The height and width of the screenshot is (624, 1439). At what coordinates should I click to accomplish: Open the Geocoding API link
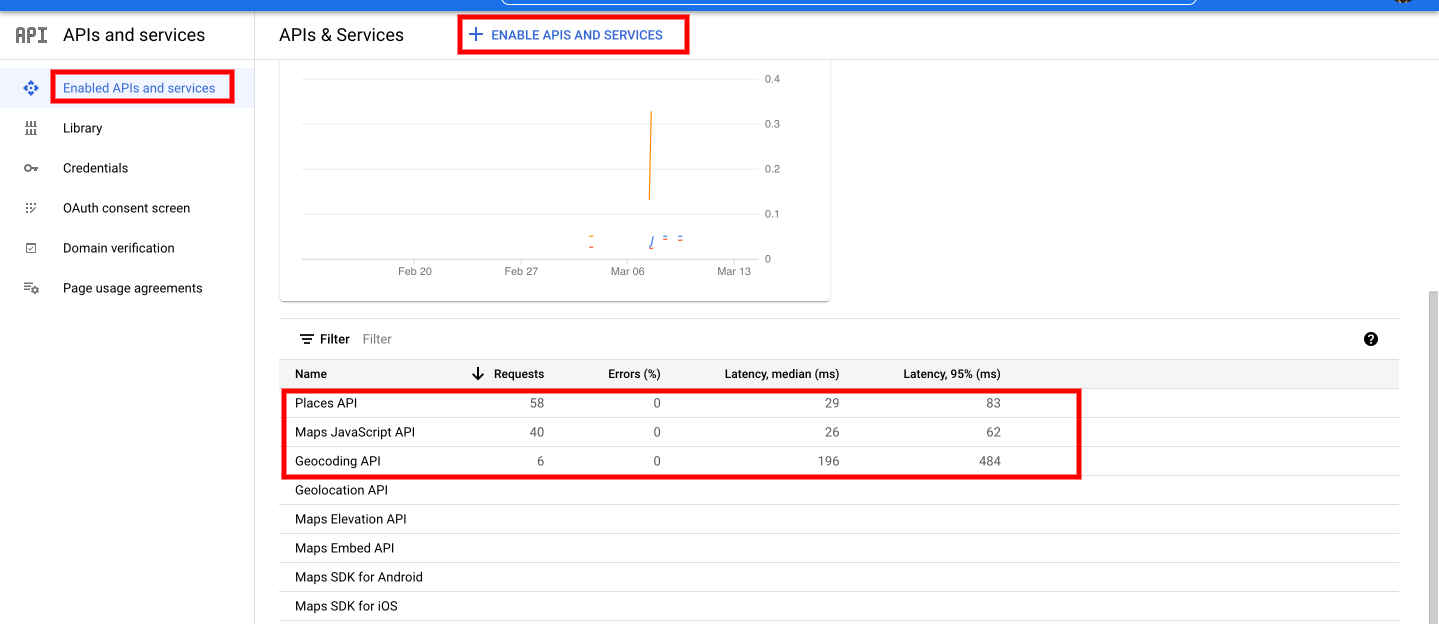338,461
